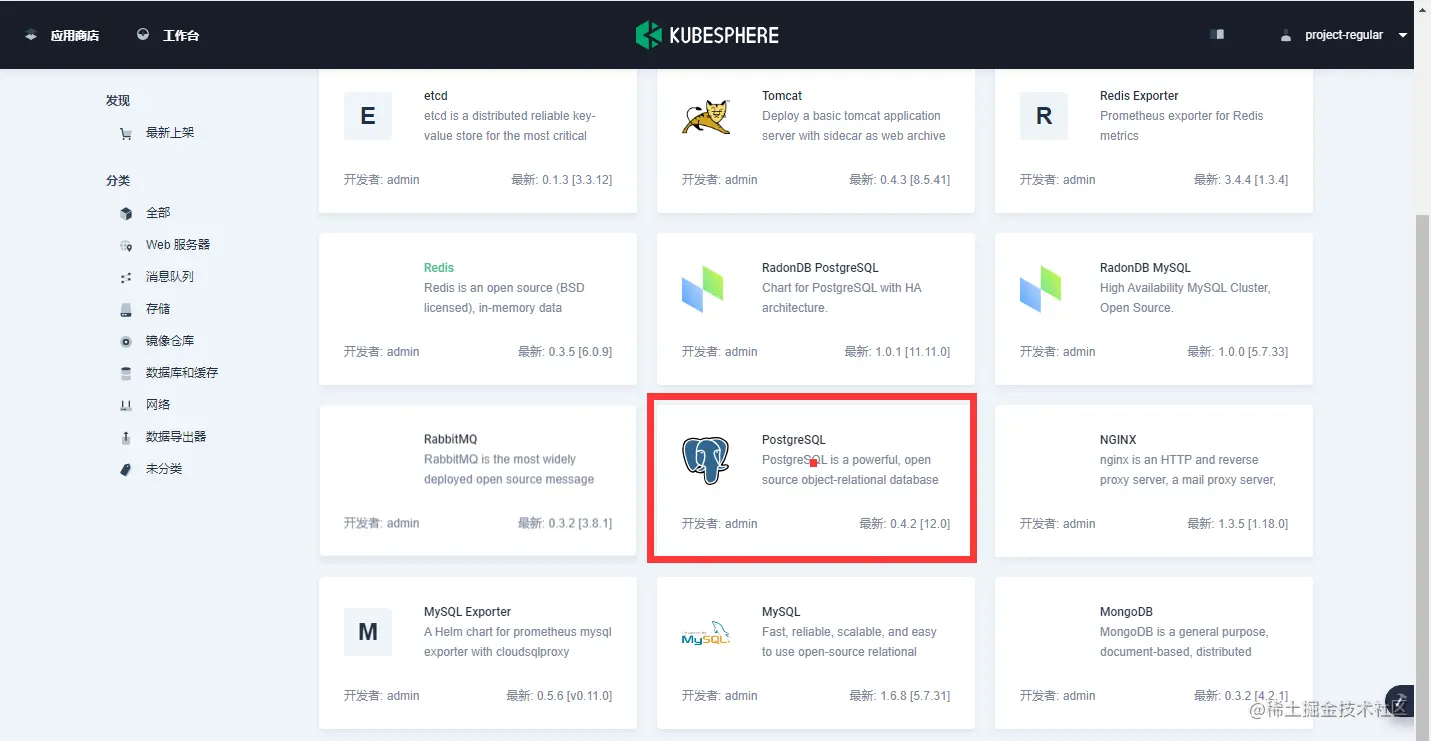
Task: Select the 存储 category
Action: [x=158, y=308]
